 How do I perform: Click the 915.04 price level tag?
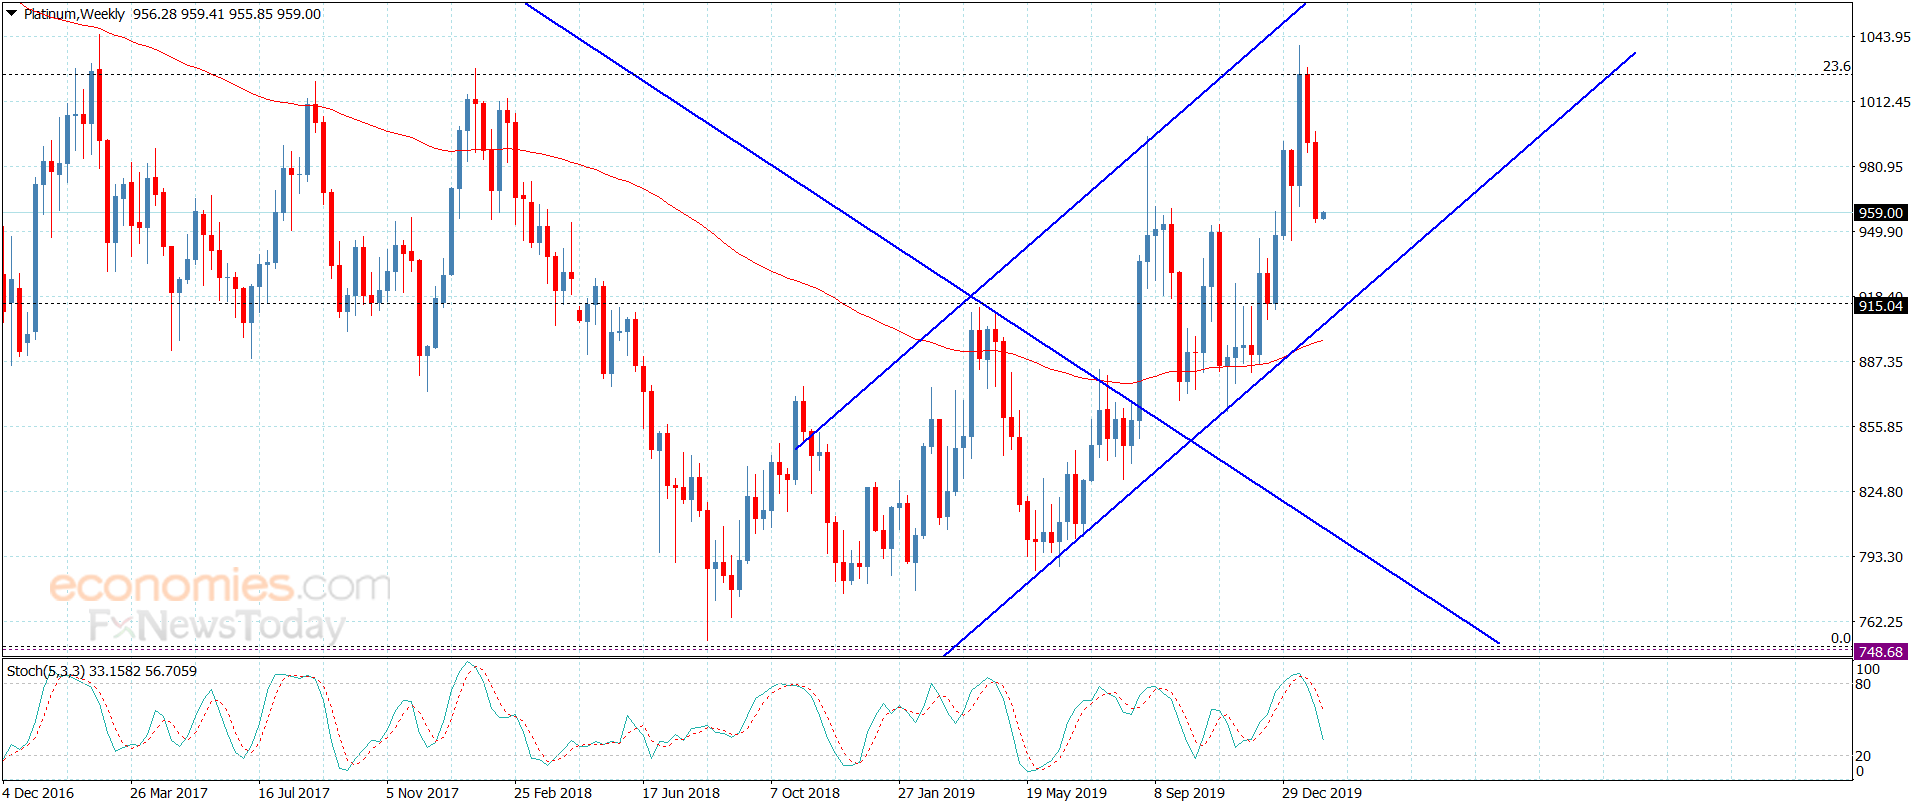tap(1881, 306)
